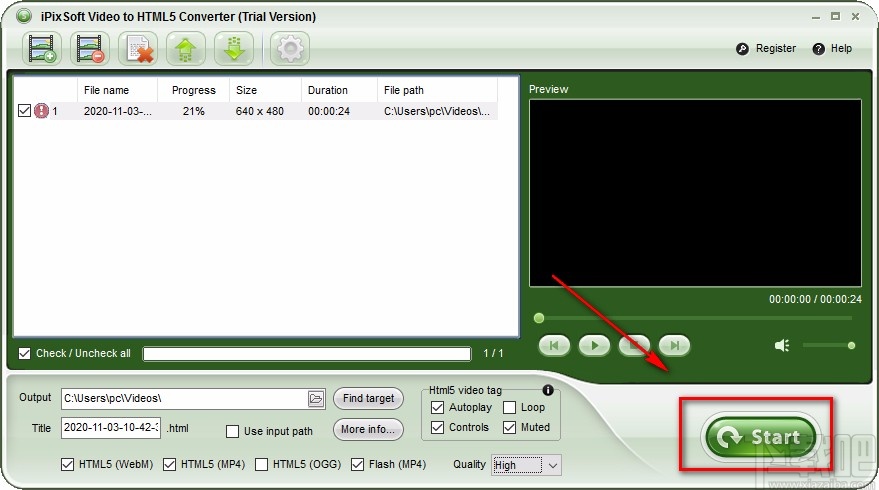Open the Help link
Screen dimensions: 879x490
(841, 49)
